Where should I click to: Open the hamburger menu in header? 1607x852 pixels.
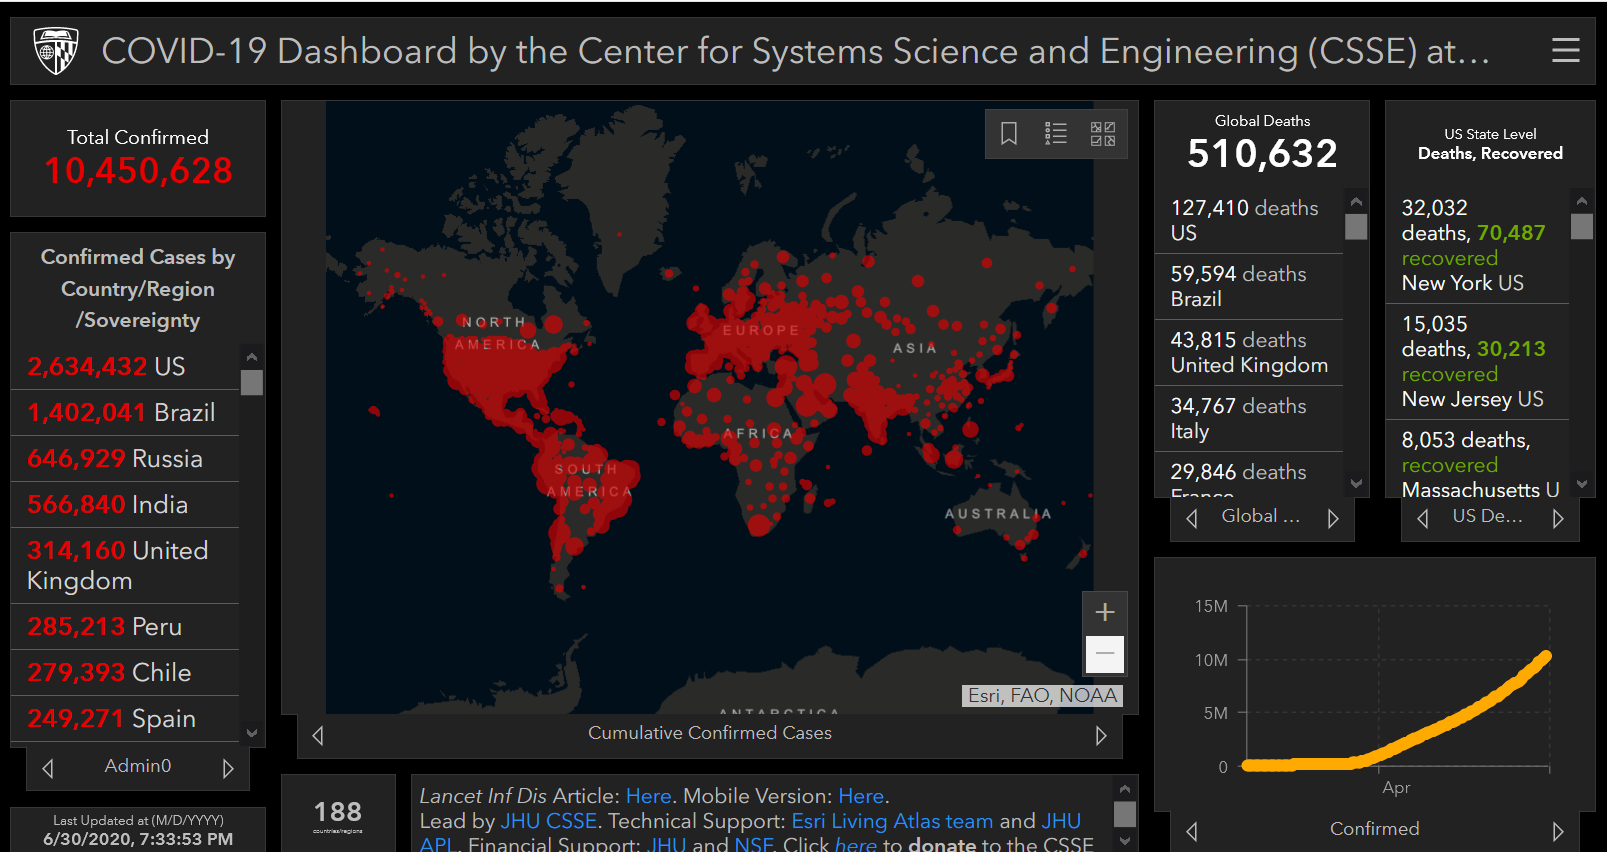coord(1565,50)
